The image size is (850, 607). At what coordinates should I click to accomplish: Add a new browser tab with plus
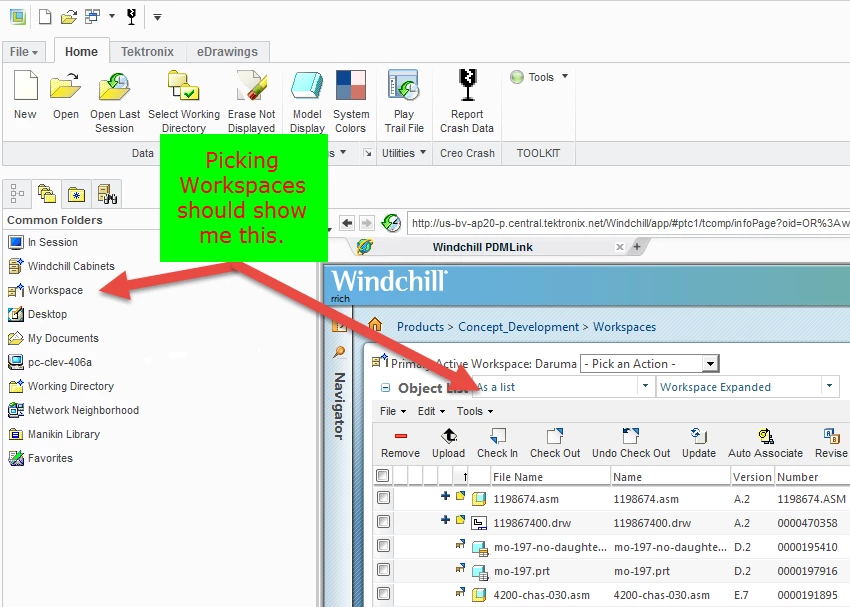[x=637, y=247]
